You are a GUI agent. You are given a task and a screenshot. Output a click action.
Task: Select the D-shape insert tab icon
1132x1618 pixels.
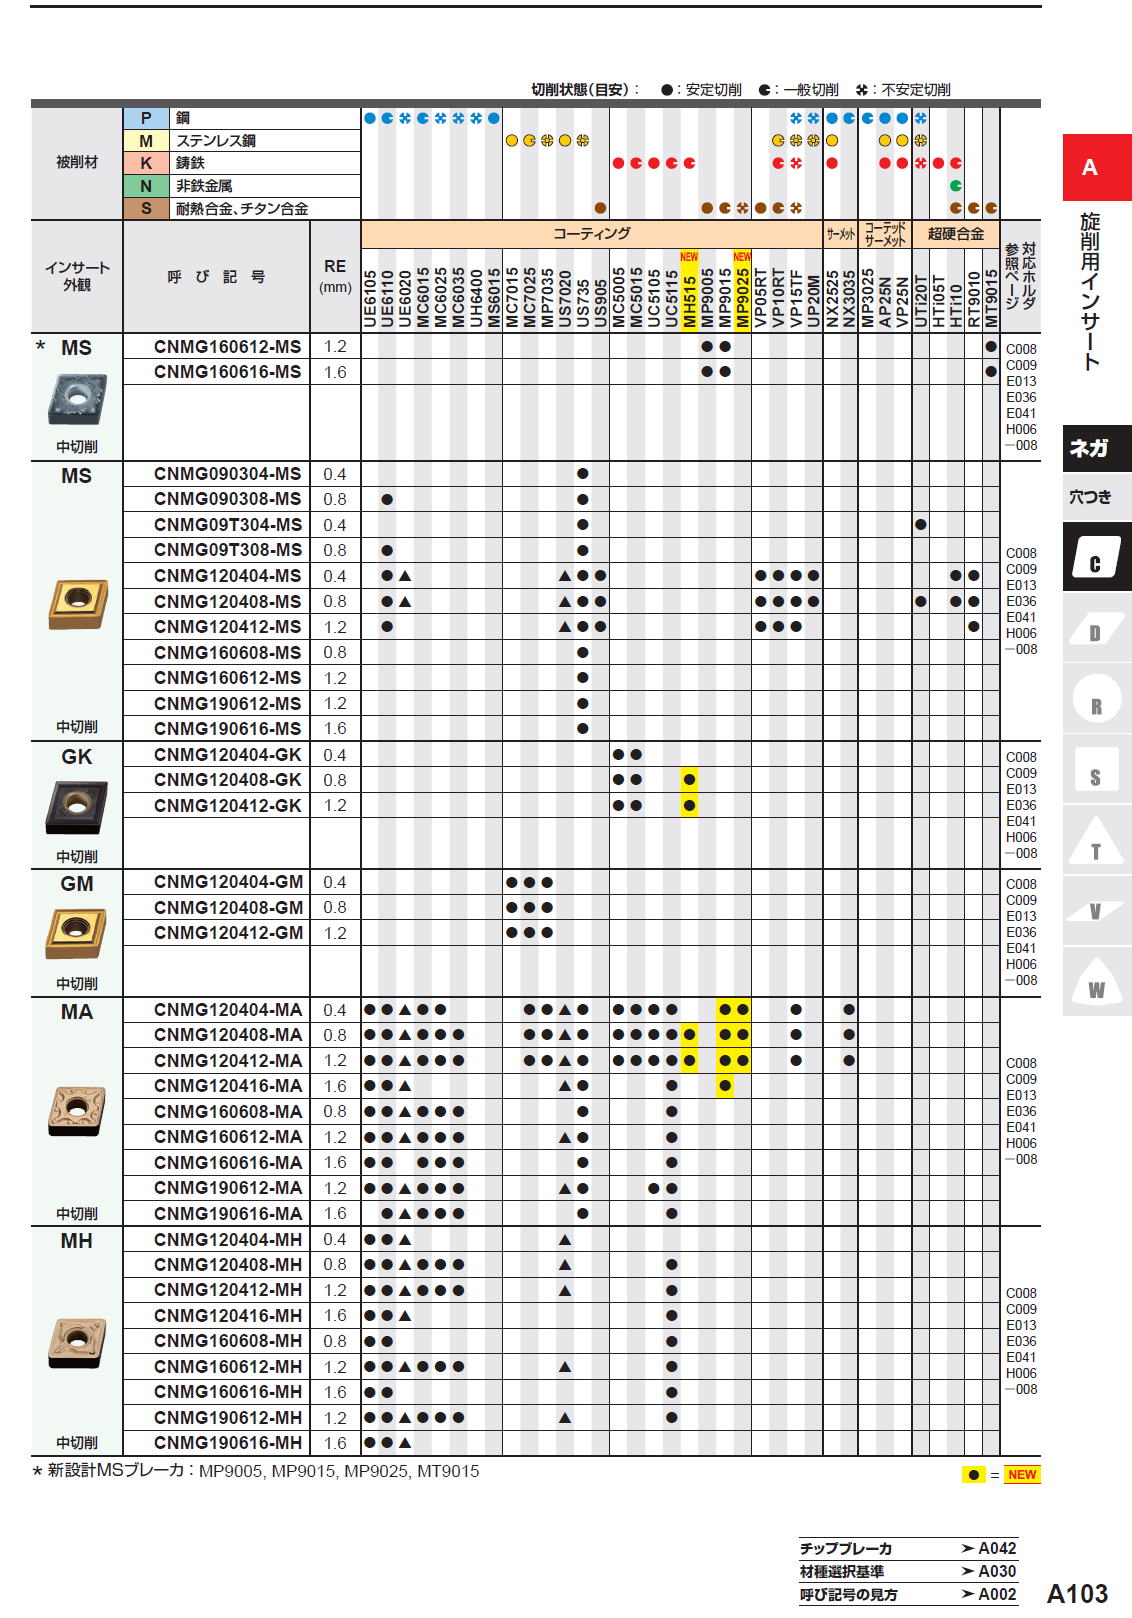[1096, 629]
